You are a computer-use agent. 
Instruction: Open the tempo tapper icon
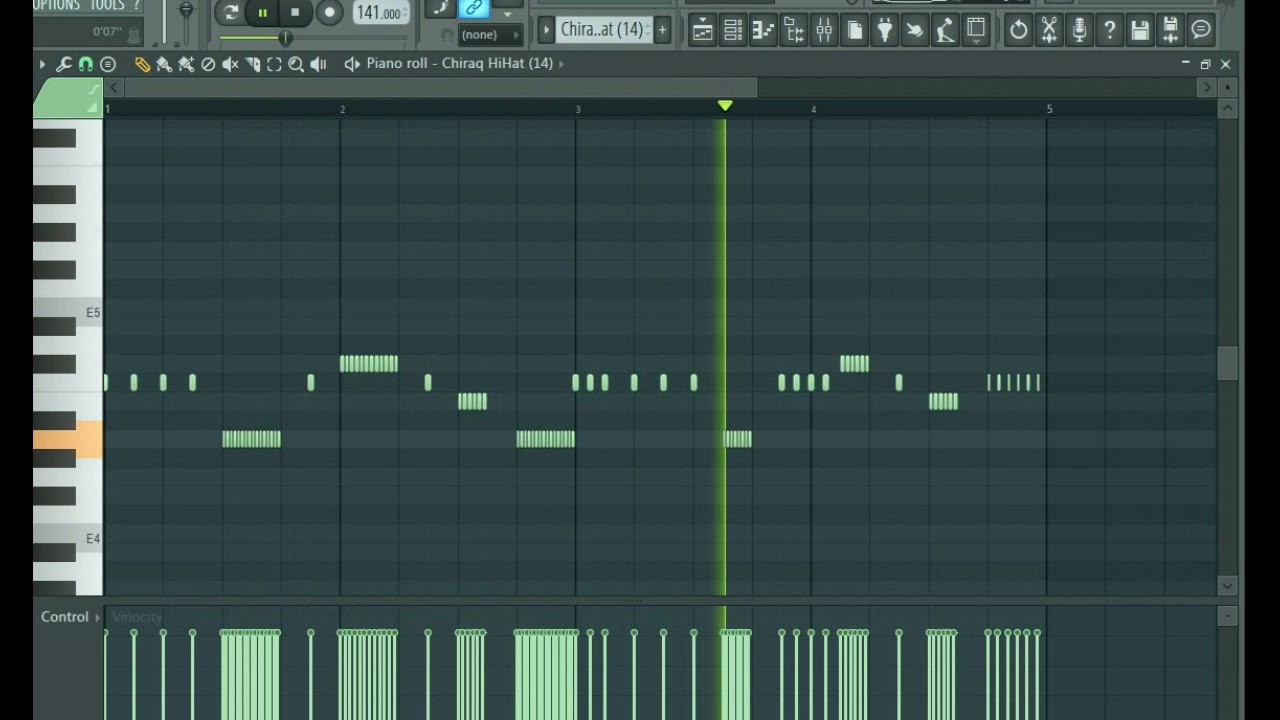pos(946,30)
